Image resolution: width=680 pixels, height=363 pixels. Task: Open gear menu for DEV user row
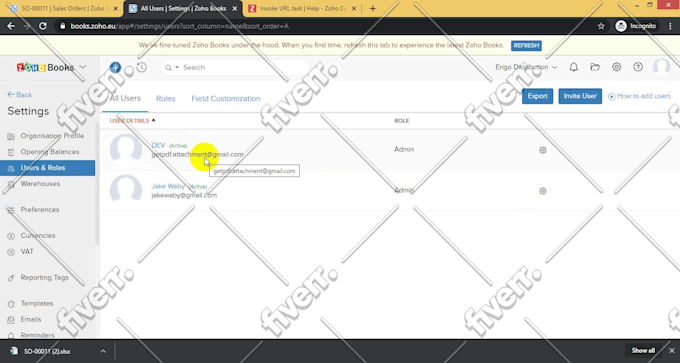point(543,150)
